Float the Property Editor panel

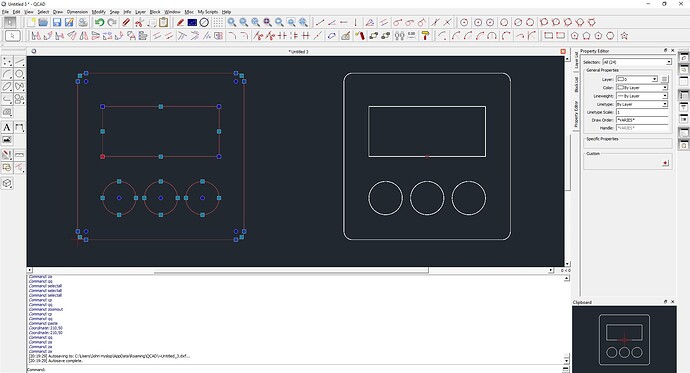pyautogui.click(x=665, y=50)
